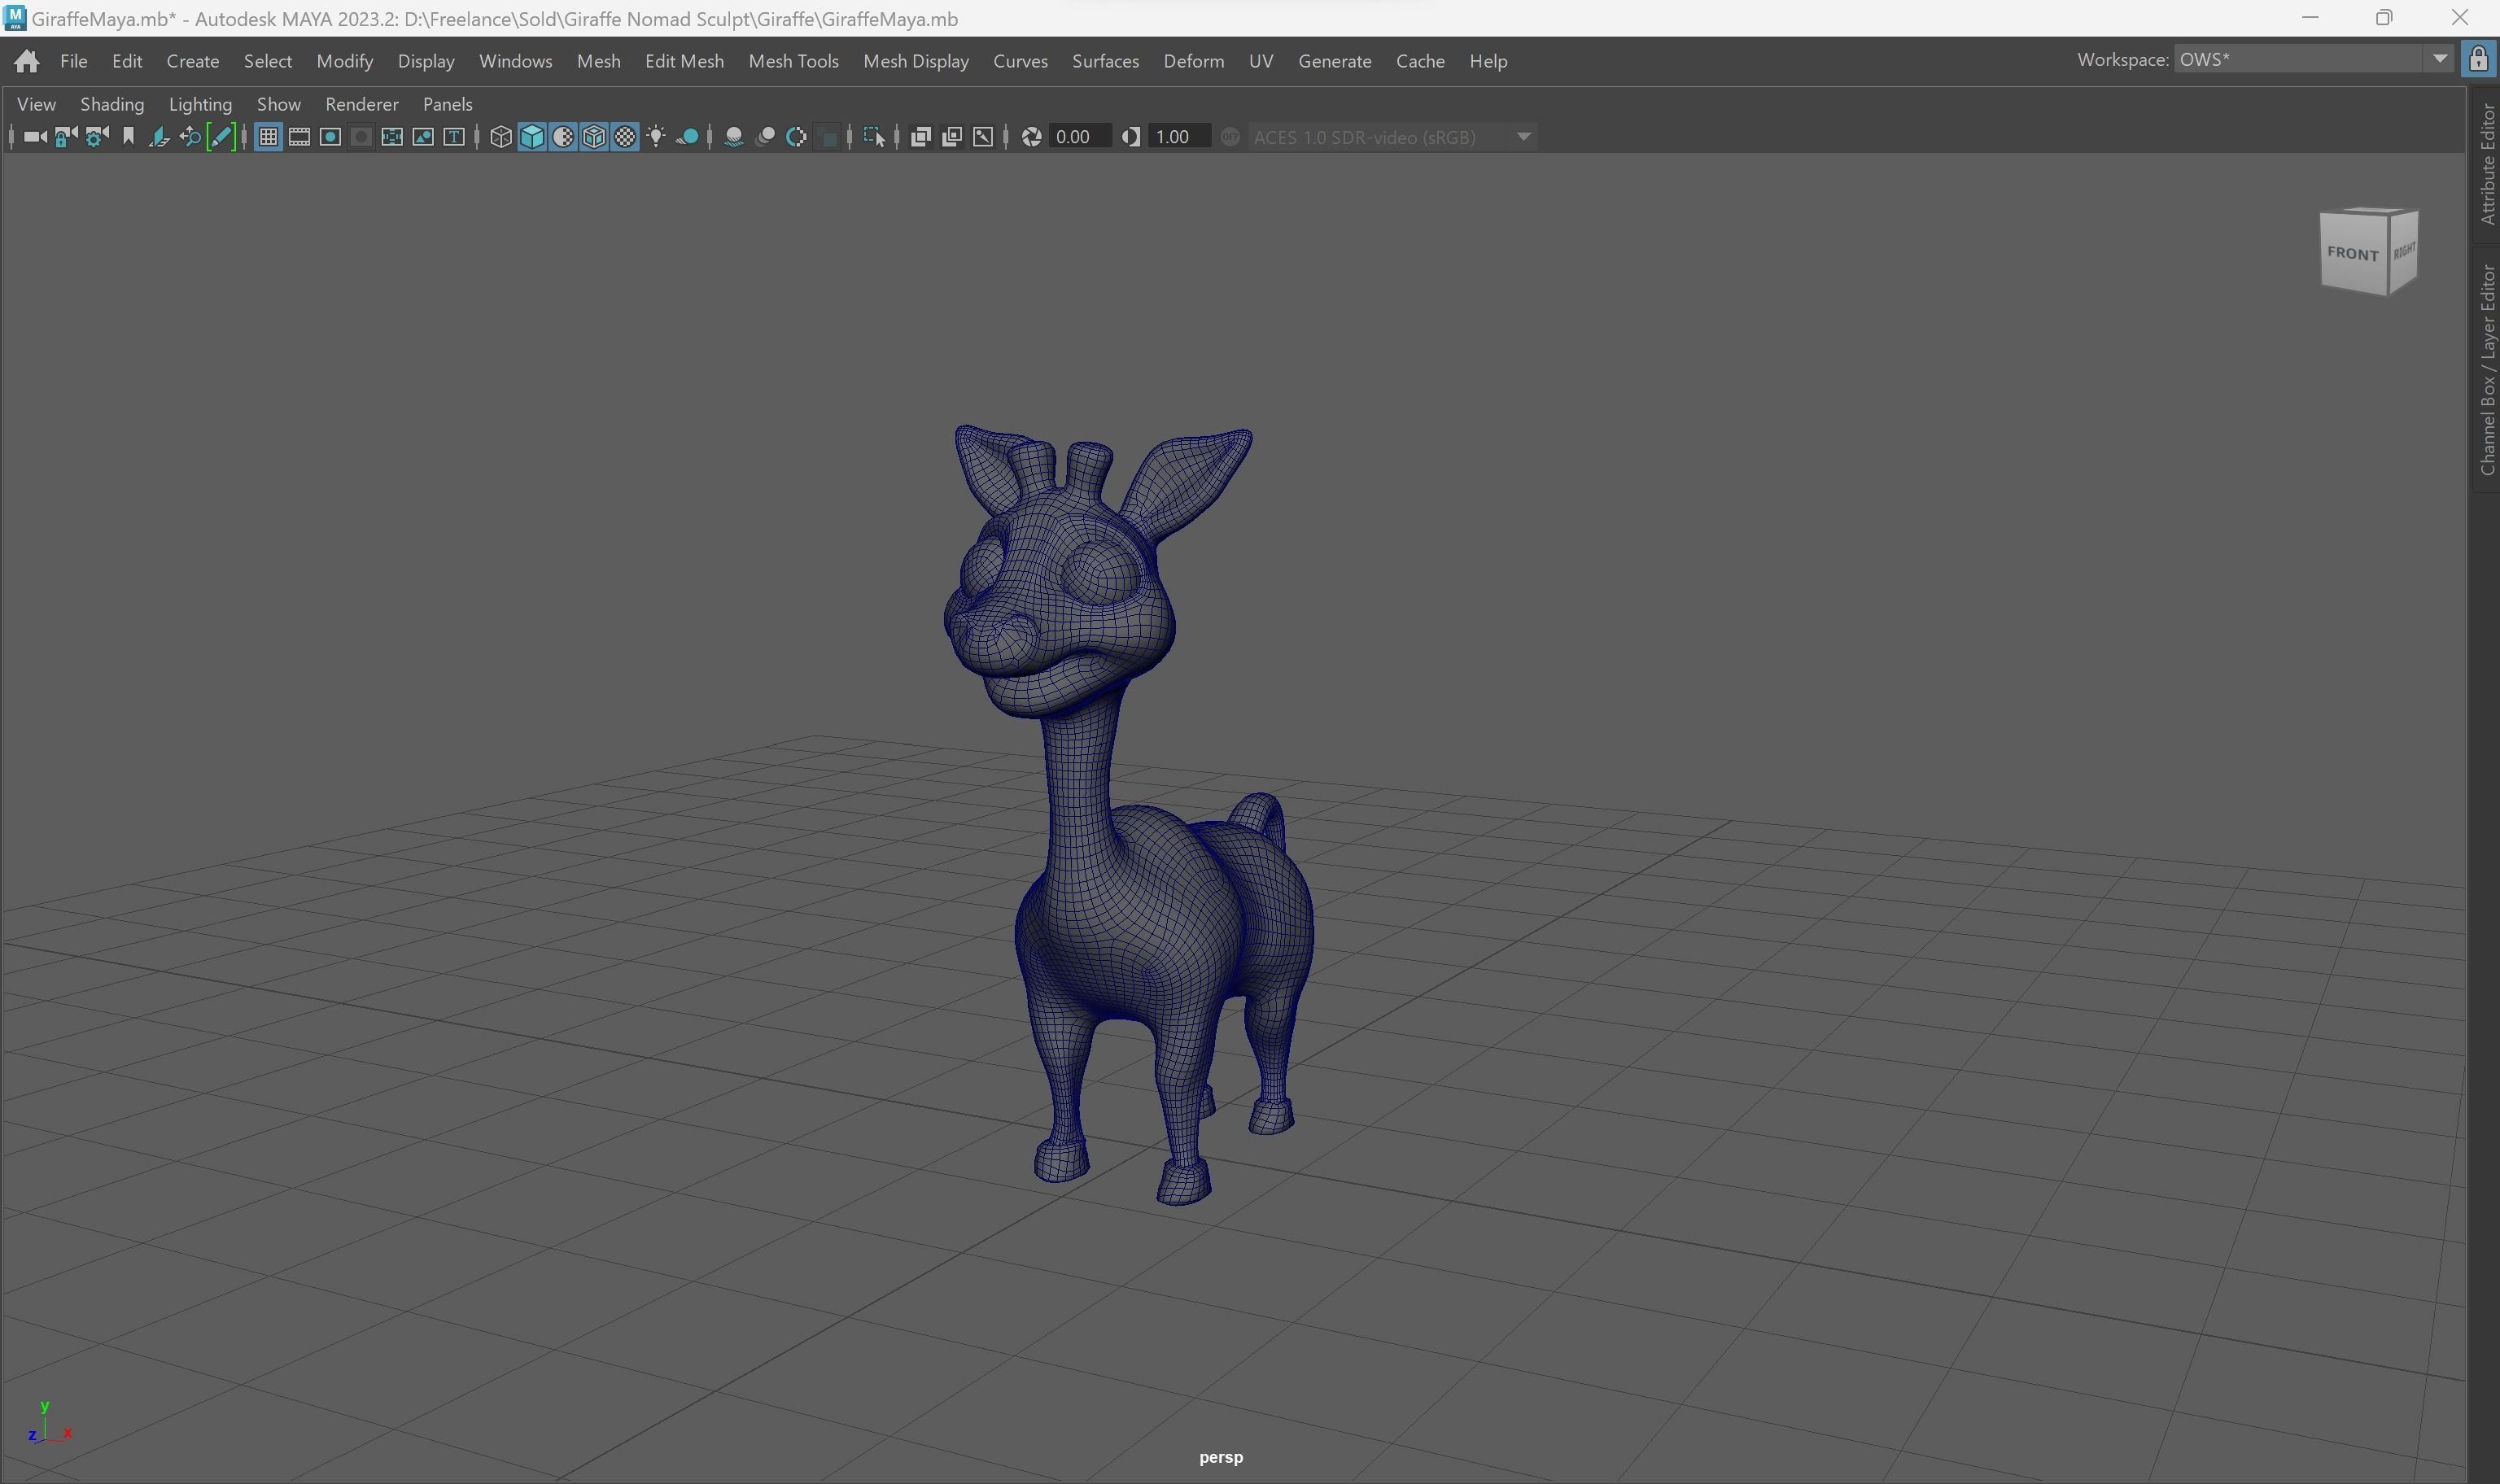Open the panel View menu
This screenshot has width=2500, height=1484.
pyautogui.click(x=37, y=104)
